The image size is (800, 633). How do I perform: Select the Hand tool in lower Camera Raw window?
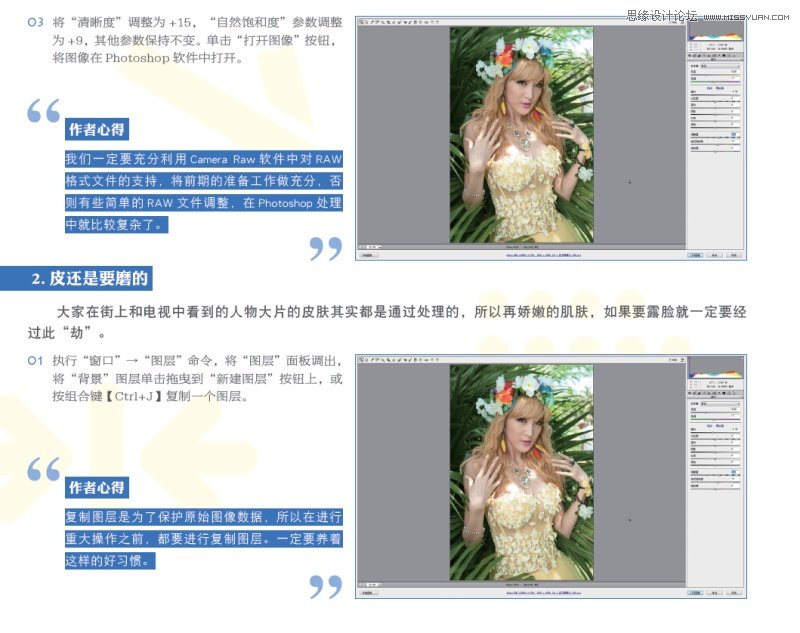tap(366, 360)
